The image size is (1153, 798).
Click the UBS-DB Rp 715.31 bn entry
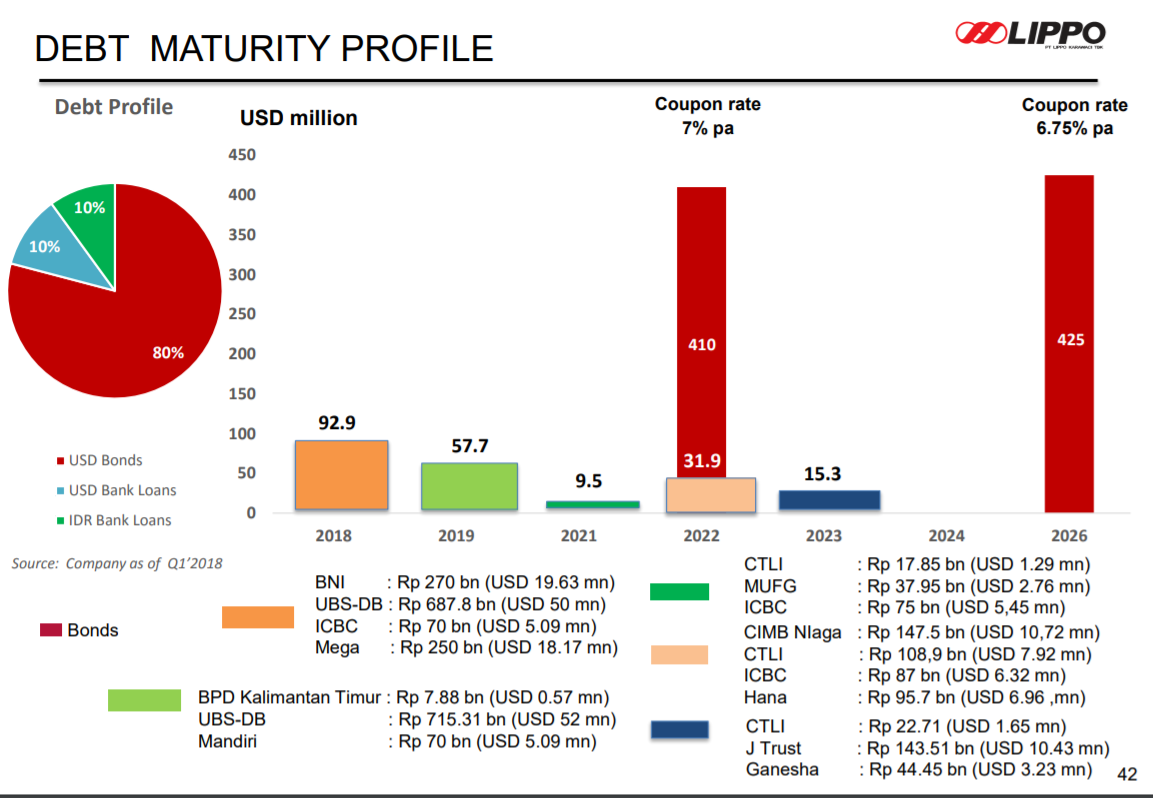click(407, 719)
